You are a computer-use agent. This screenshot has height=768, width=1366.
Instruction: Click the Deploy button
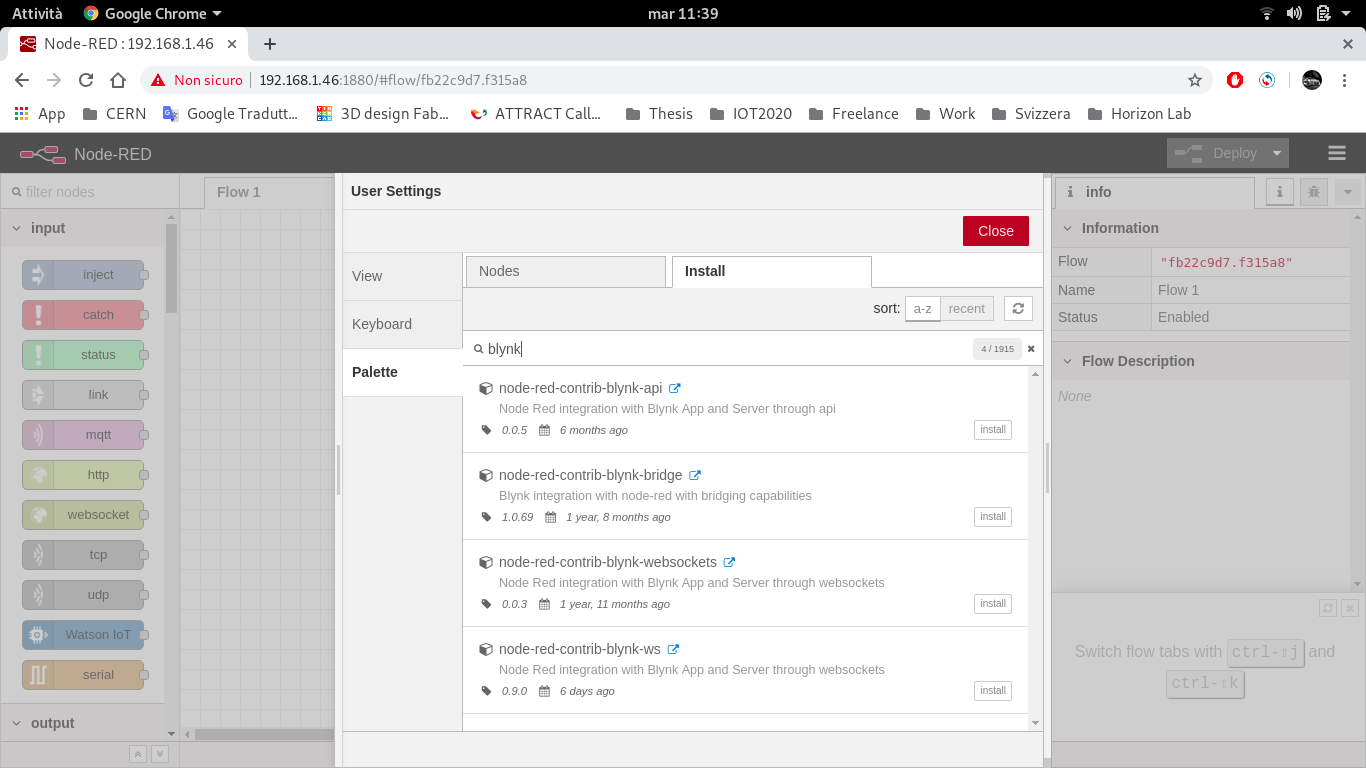(x=1216, y=153)
